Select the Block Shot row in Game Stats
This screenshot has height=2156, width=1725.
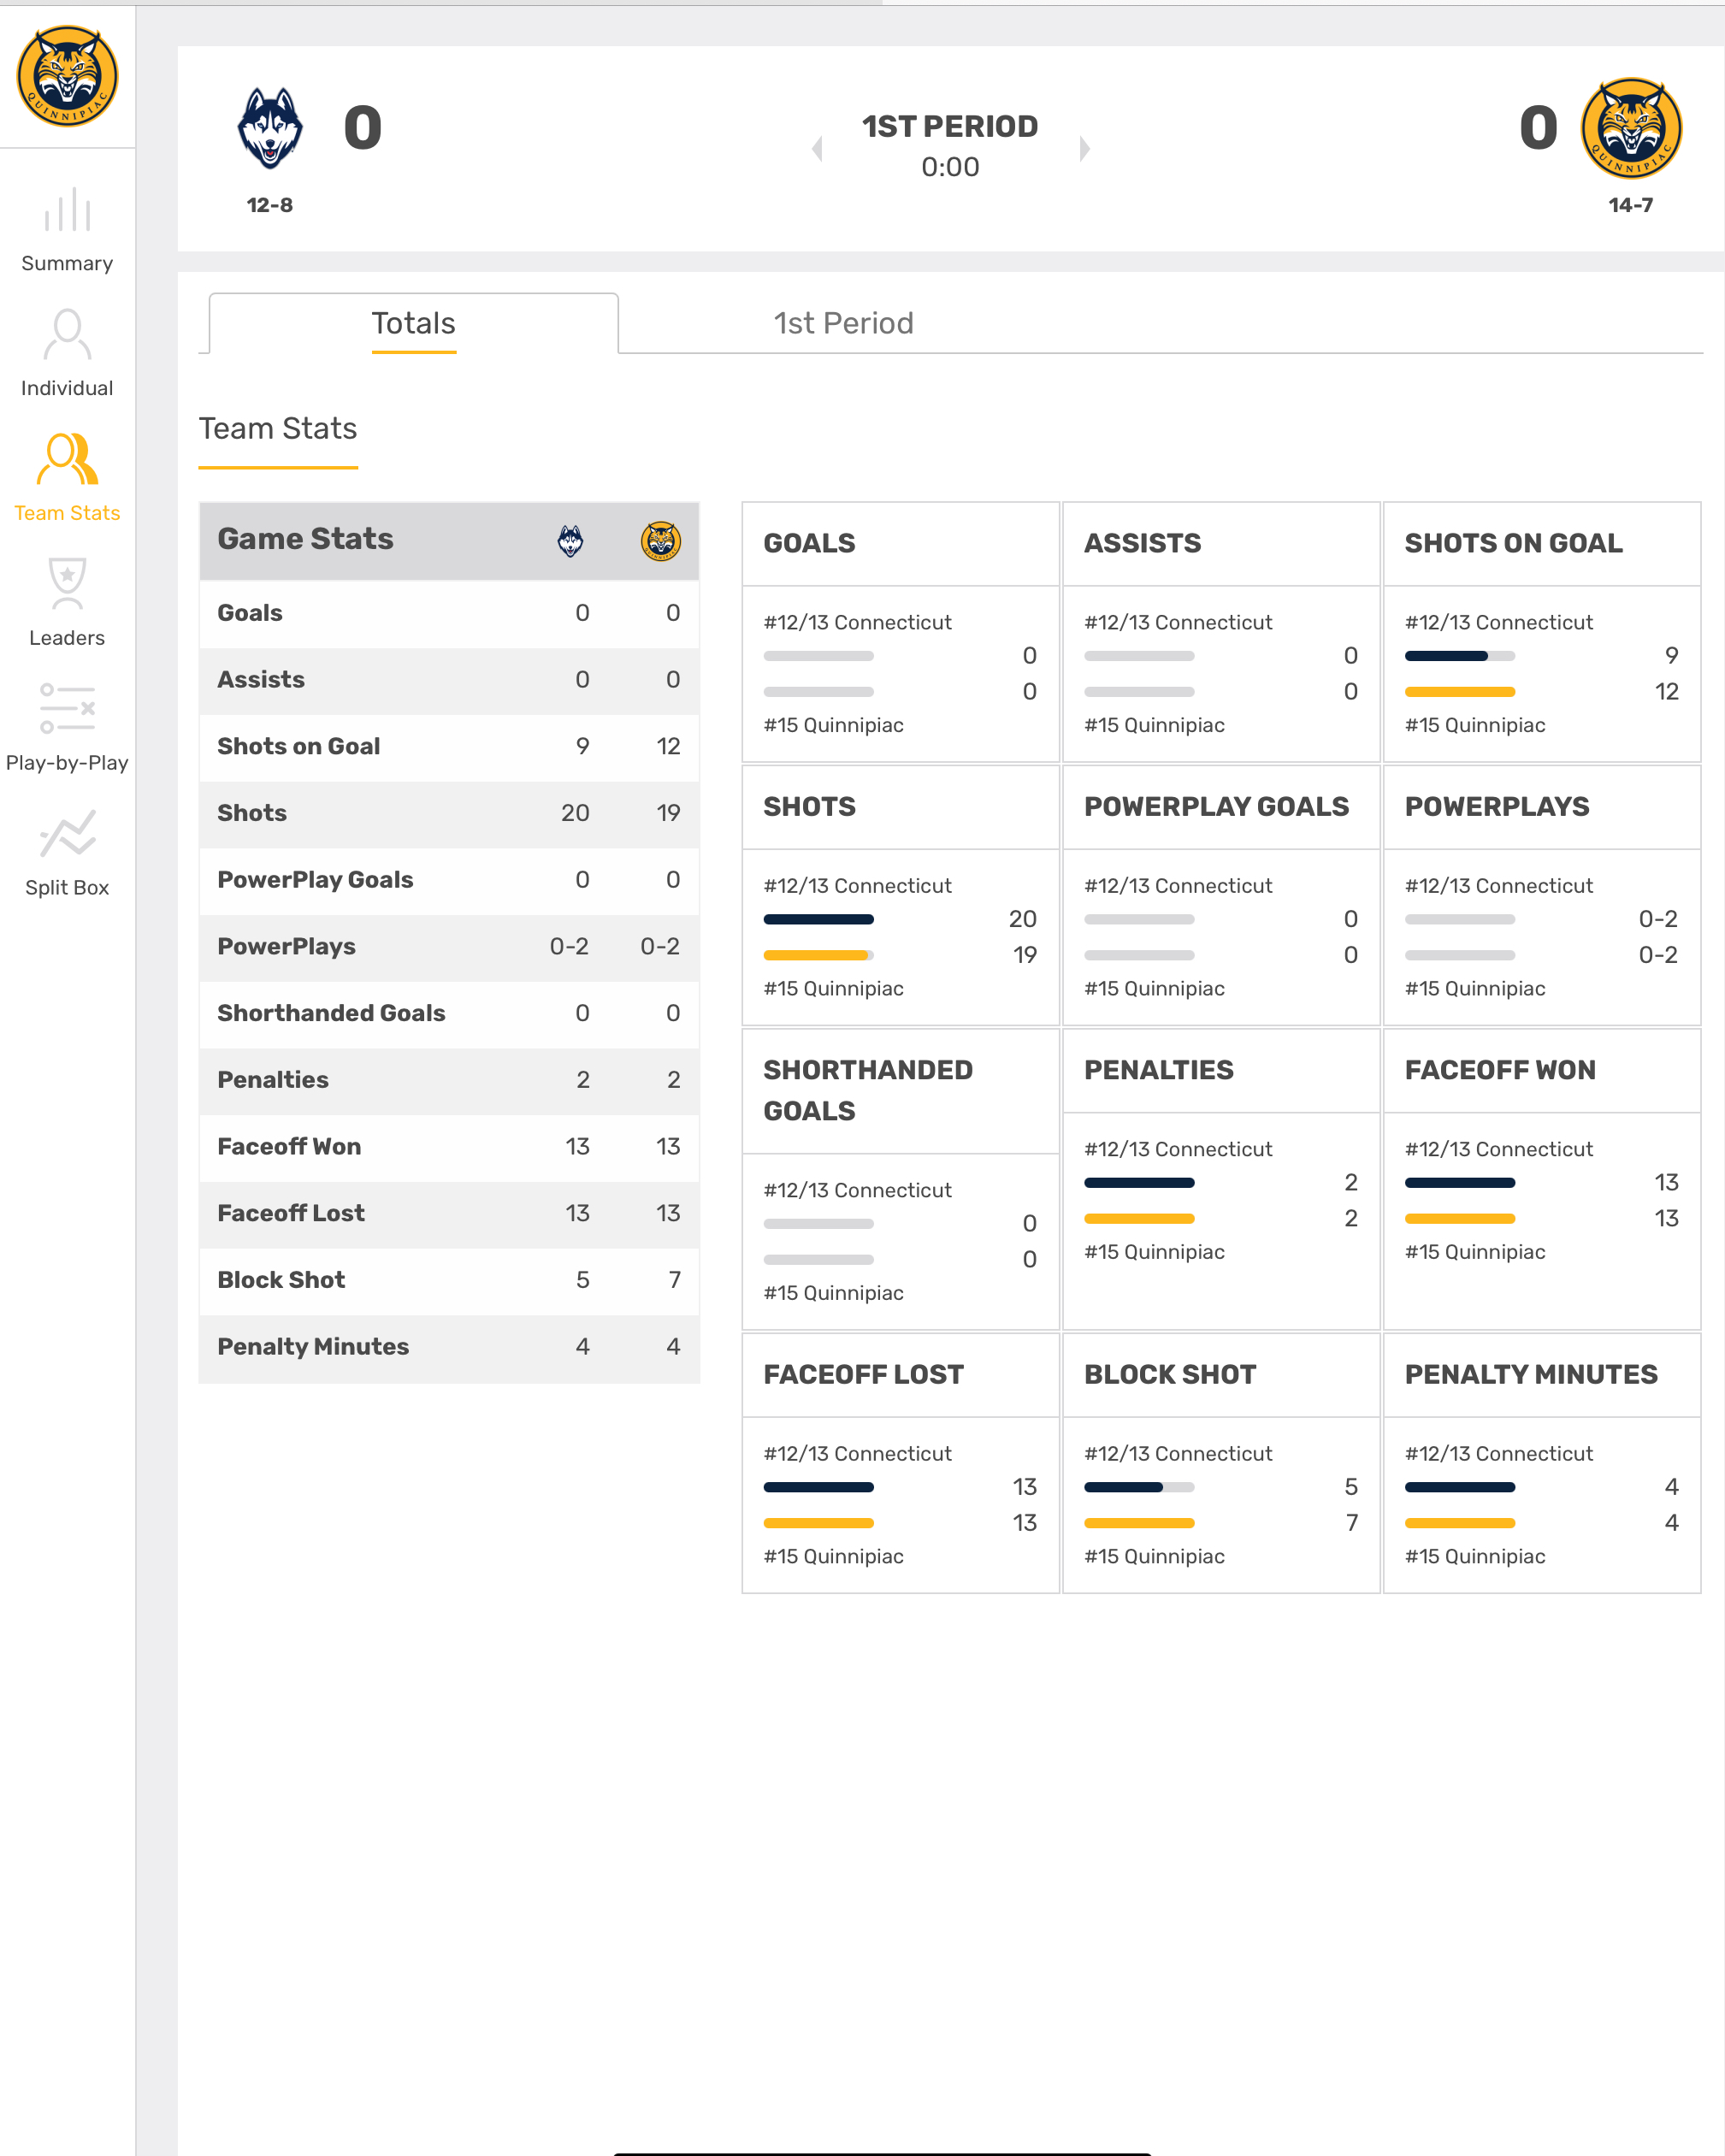(x=449, y=1280)
